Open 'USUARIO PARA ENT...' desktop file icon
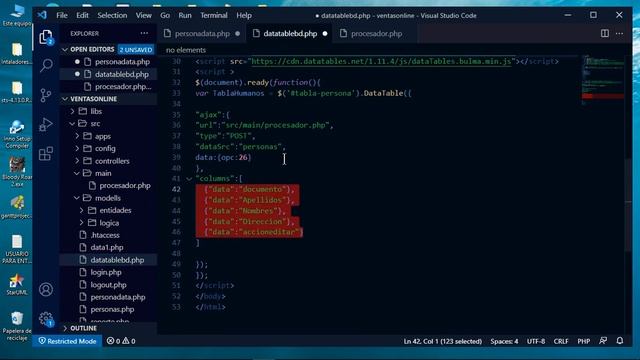 tap(17, 249)
